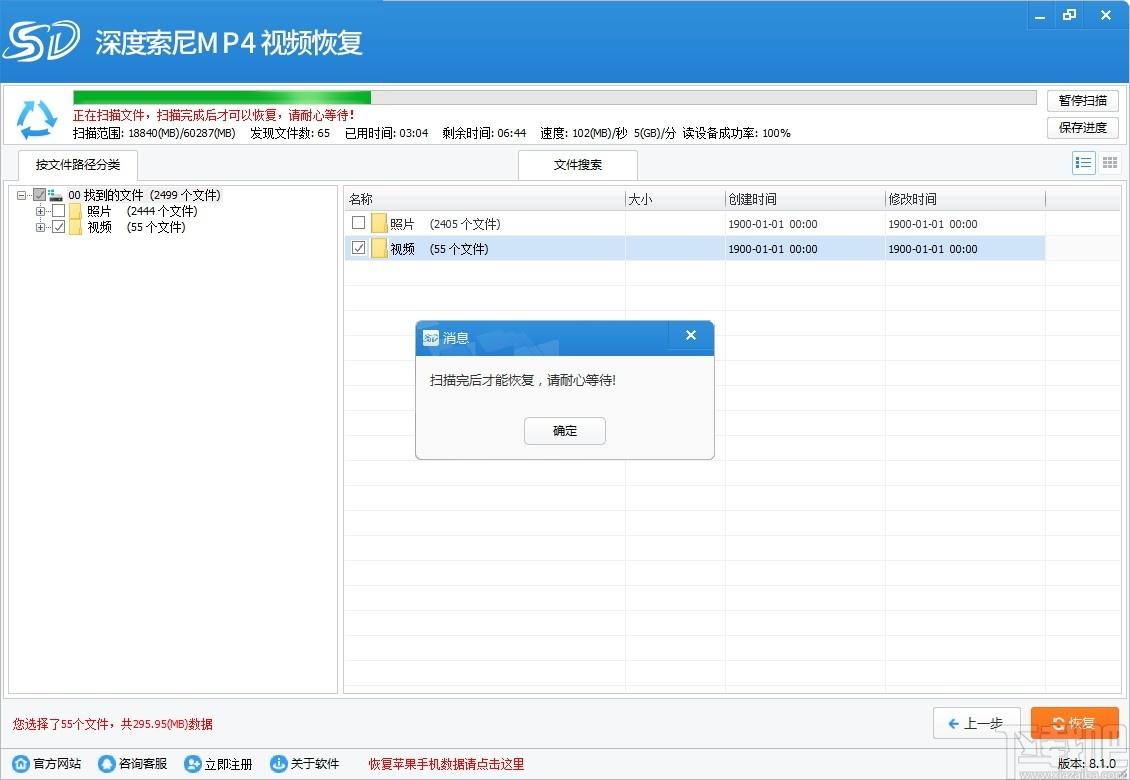Screen dimensions: 1130x780
Task: Select 找到的文件 (2499 个文件) tree row
Action: tap(145, 195)
